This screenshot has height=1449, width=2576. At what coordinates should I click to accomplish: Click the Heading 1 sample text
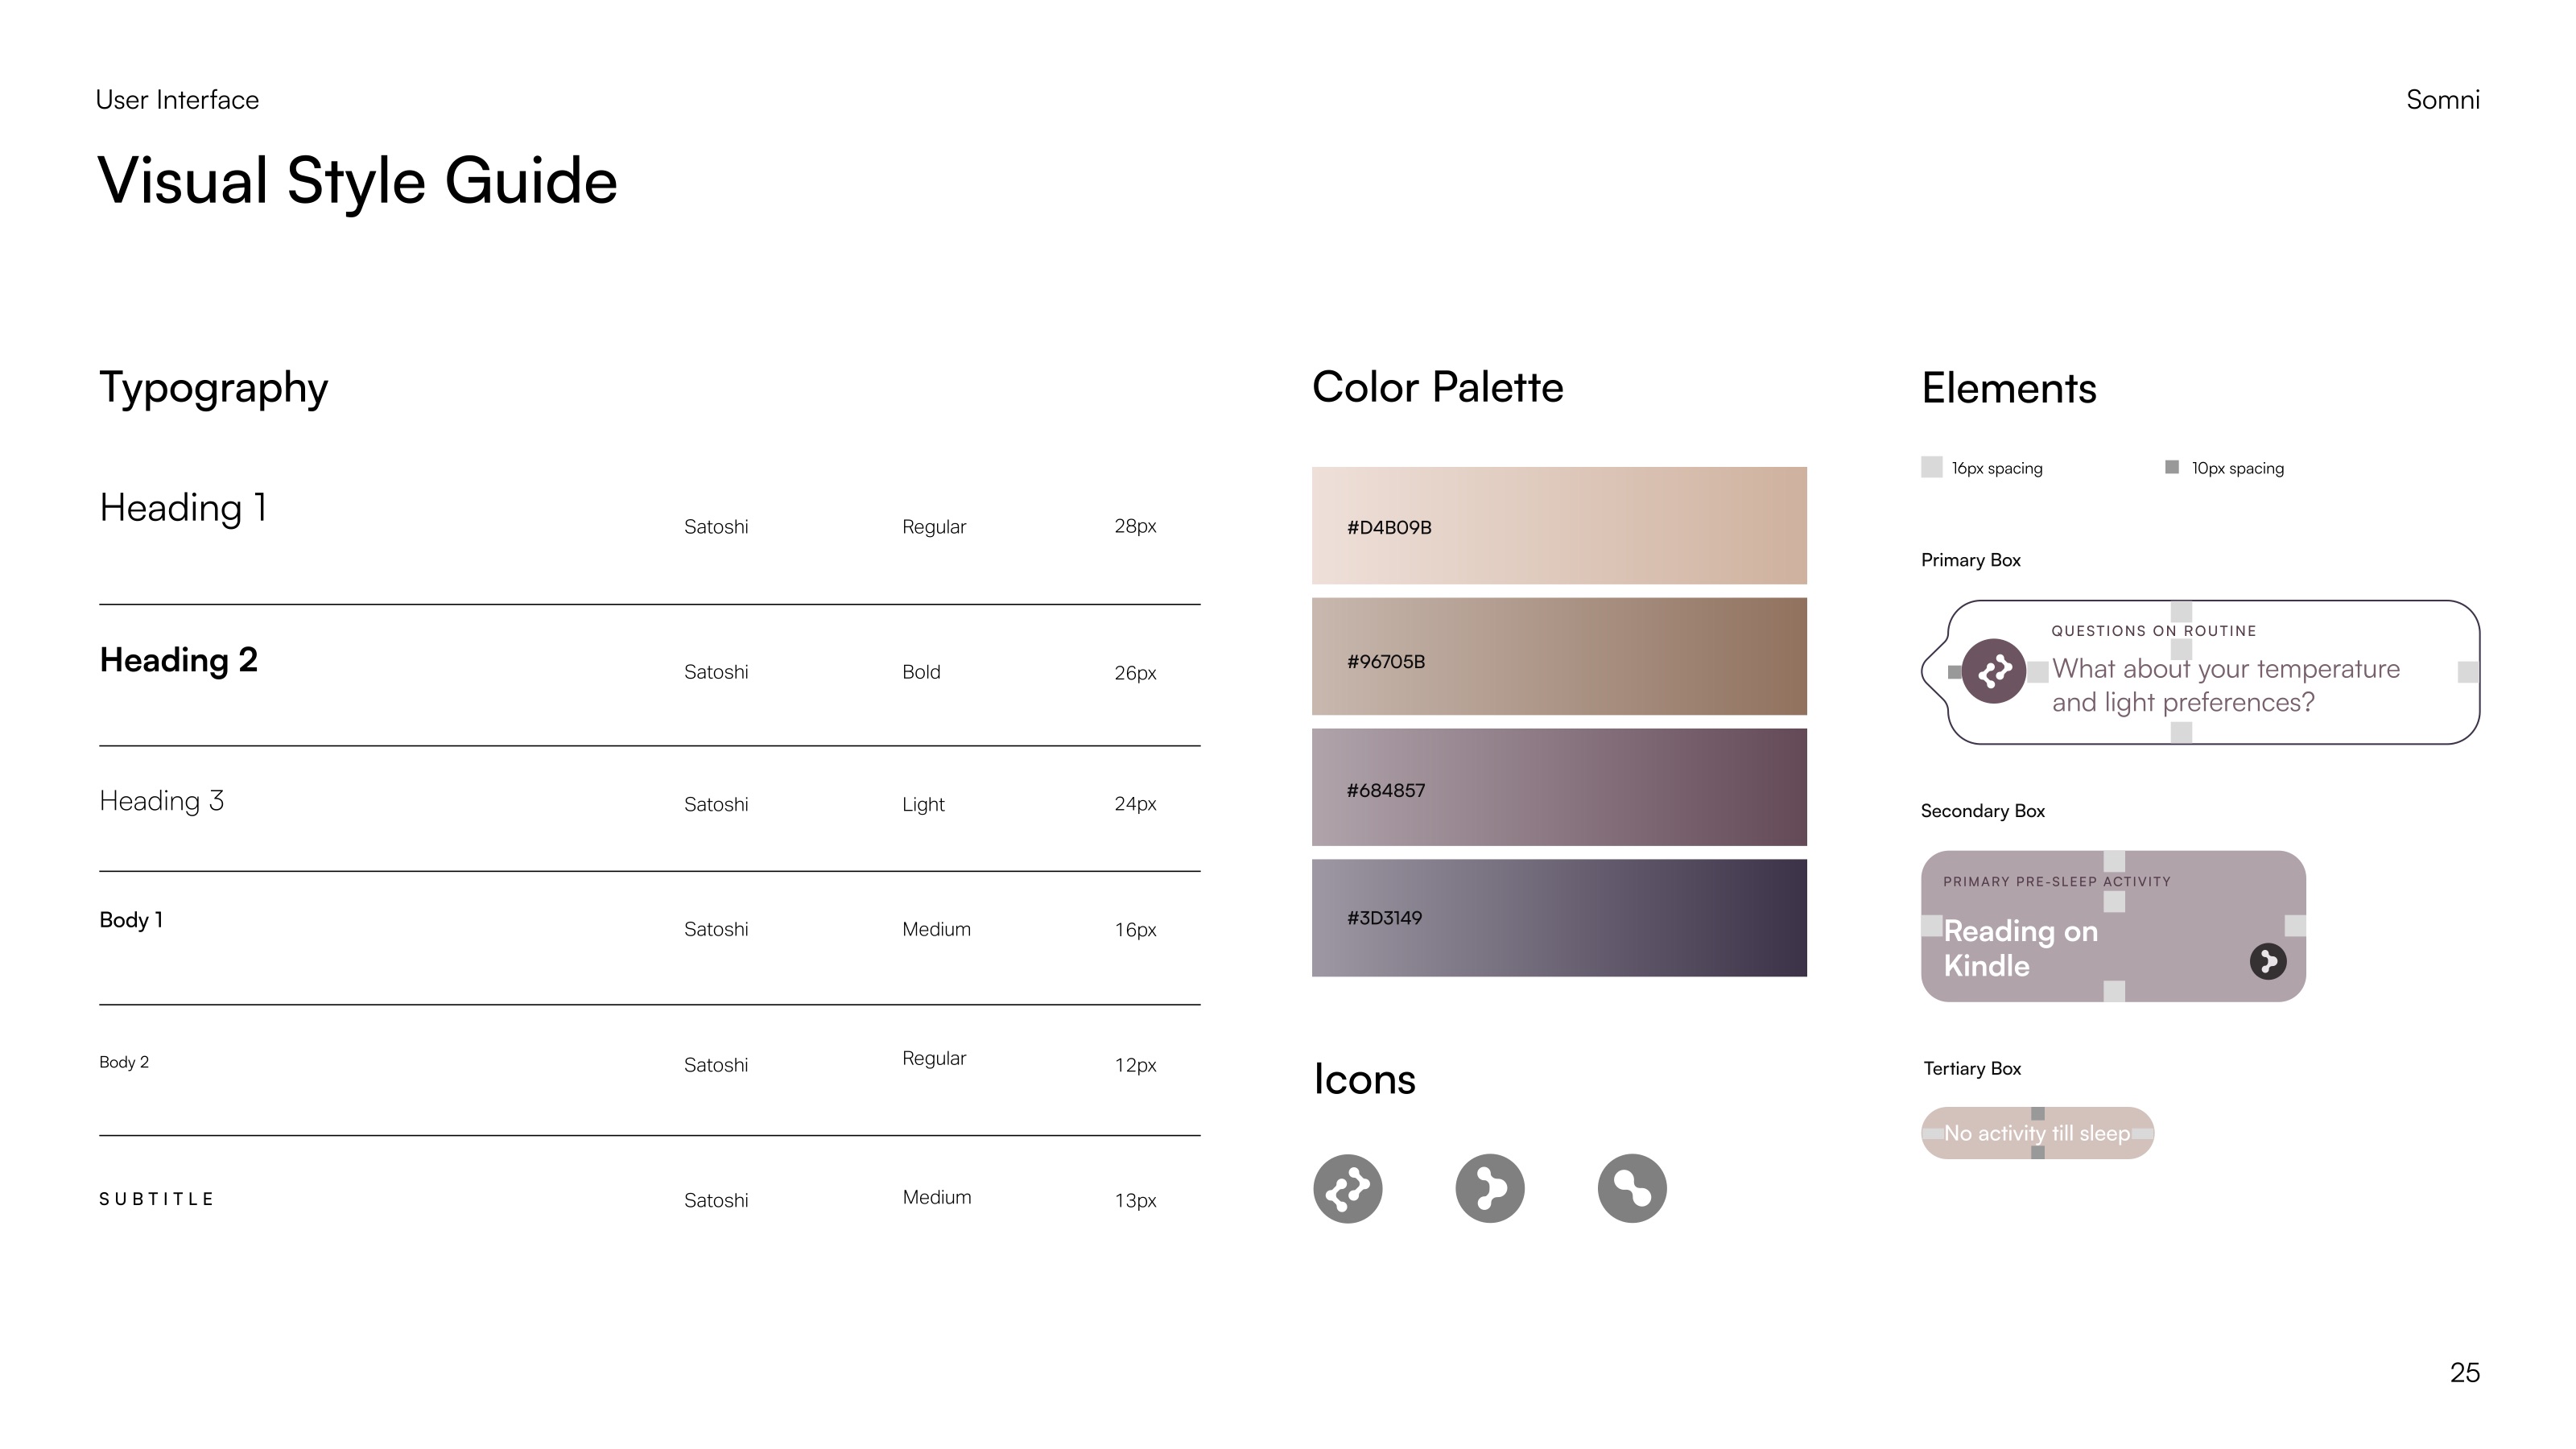(x=183, y=508)
